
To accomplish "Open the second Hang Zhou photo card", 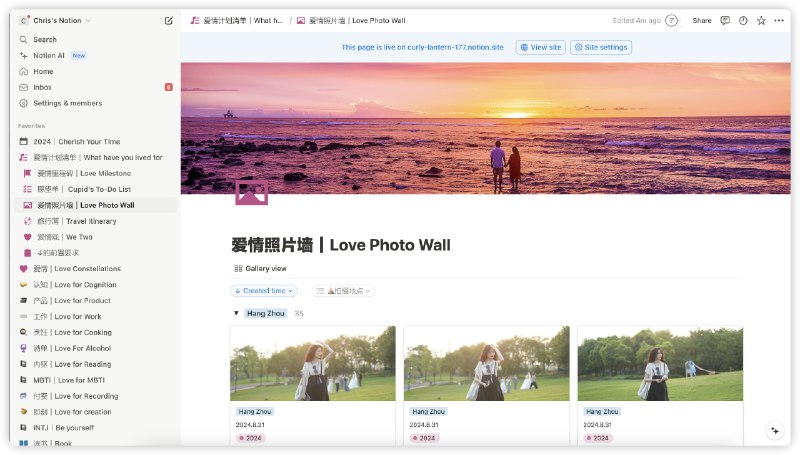I will pyautogui.click(x=486, y=386).
